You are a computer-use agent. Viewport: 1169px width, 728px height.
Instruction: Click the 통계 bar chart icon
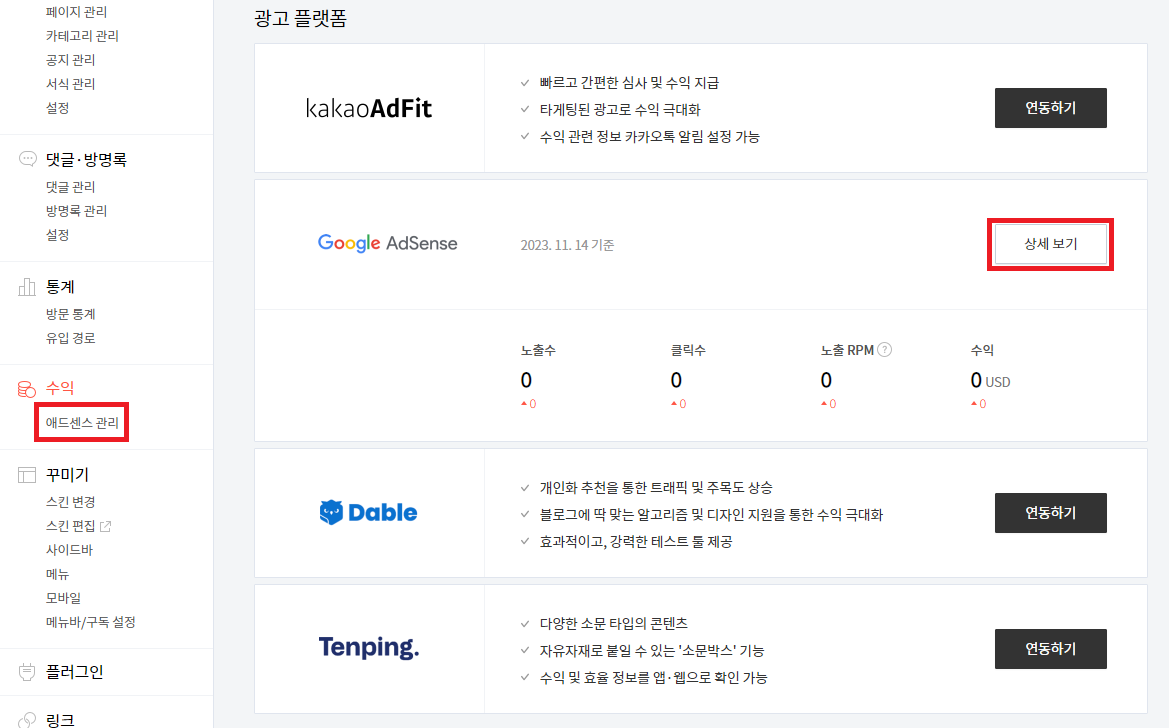27,286
